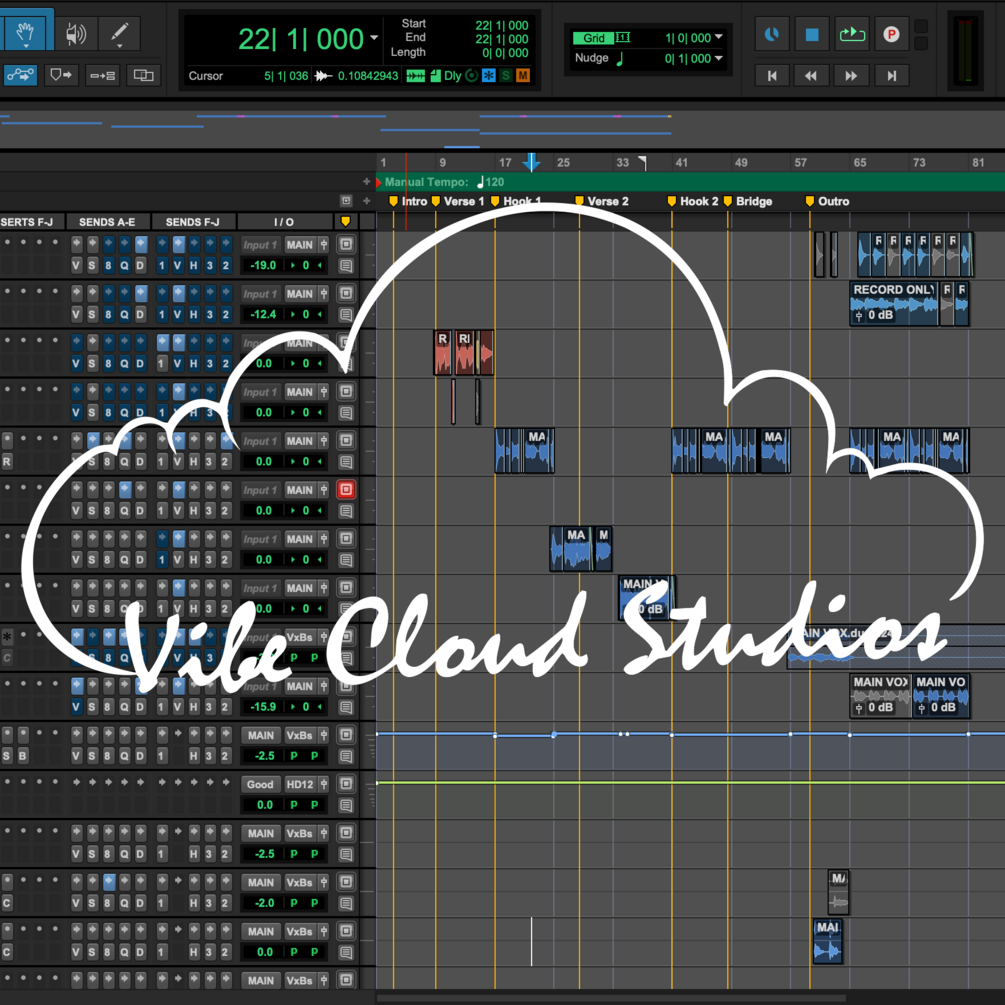Toggle the C button on the -2.0 track
The height and width of the screenshot is (1005, 1005).
coord(6,903)
